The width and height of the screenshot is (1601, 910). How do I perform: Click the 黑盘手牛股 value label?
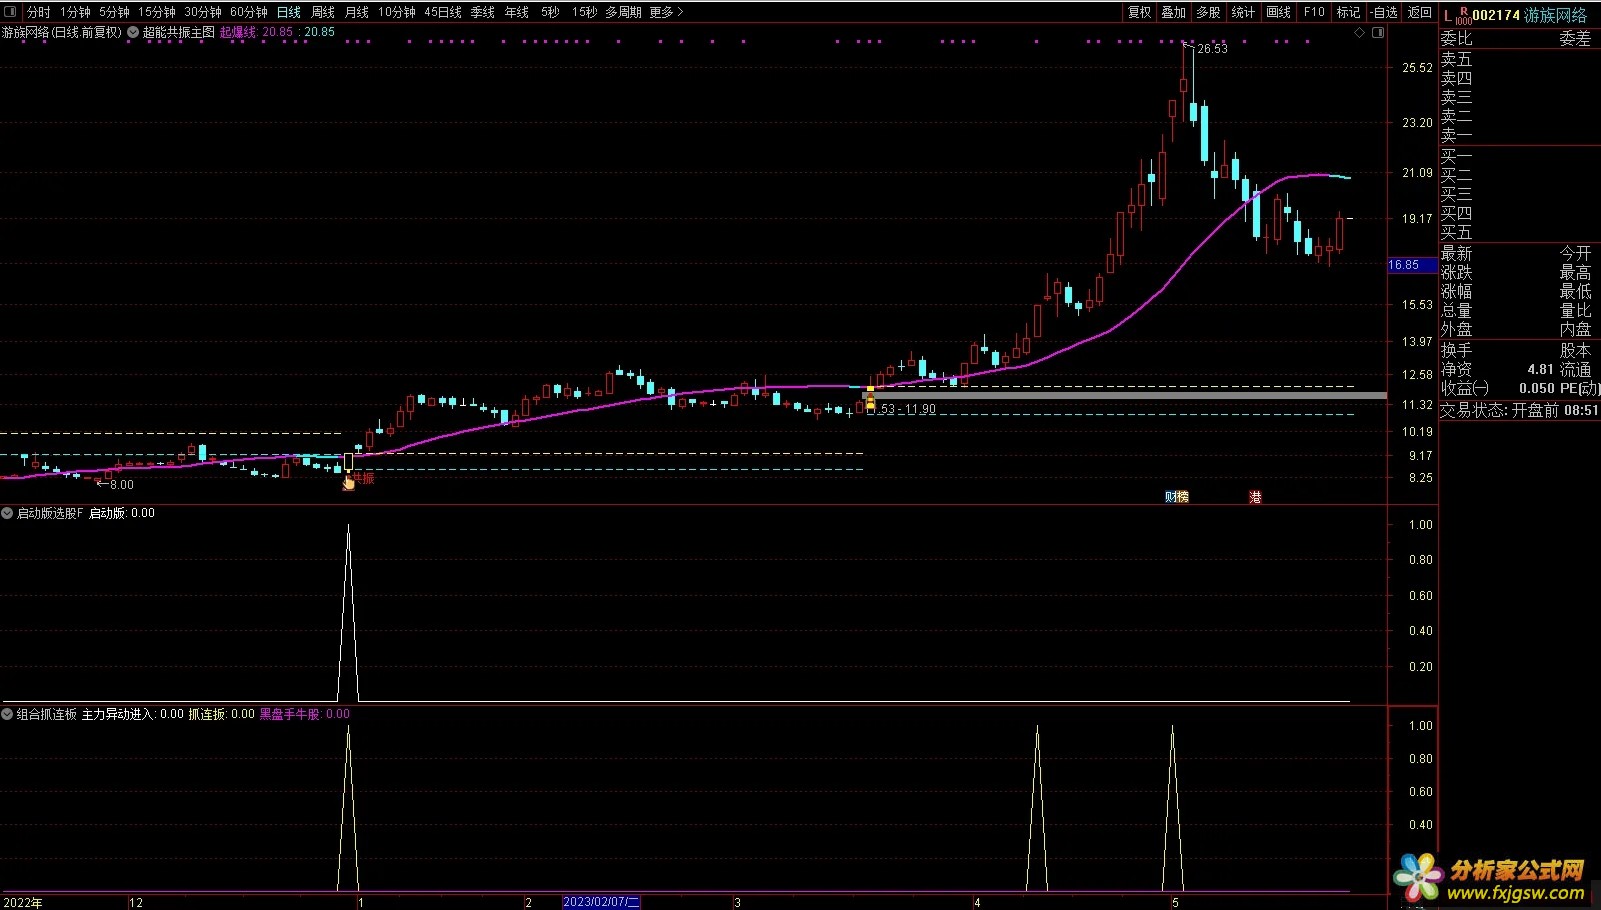click(305, 714)
